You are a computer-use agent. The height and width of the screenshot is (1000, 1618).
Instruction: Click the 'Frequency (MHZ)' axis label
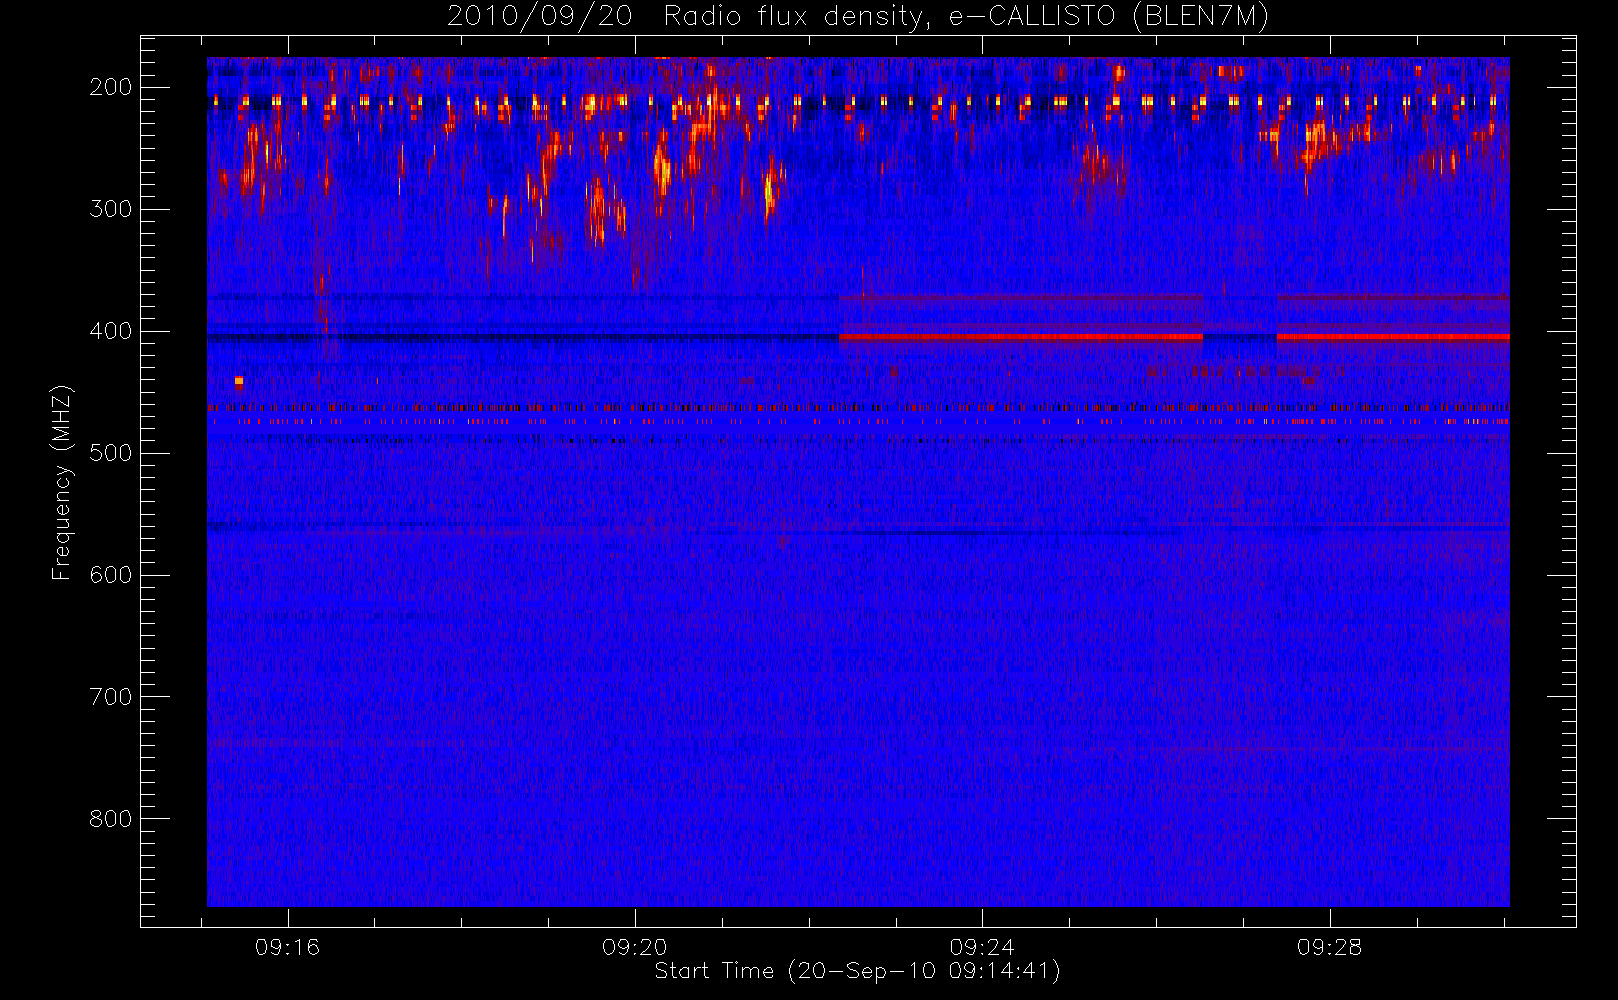[x=62, y=482]
